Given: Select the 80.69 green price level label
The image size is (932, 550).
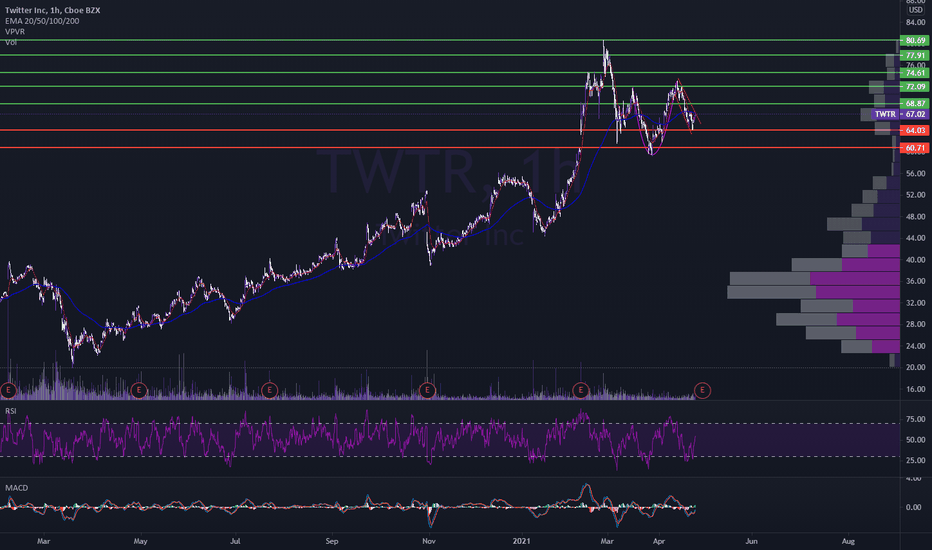Looking at the screenshot, I should [915, 40].
